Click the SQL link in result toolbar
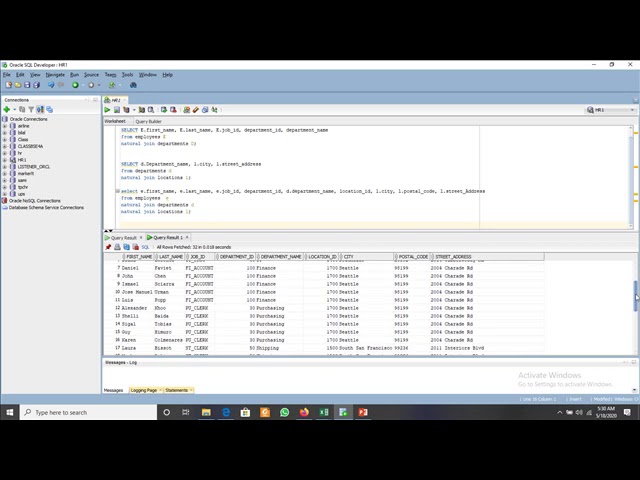Viewport: 640px width, 480px height. [145, 247]
